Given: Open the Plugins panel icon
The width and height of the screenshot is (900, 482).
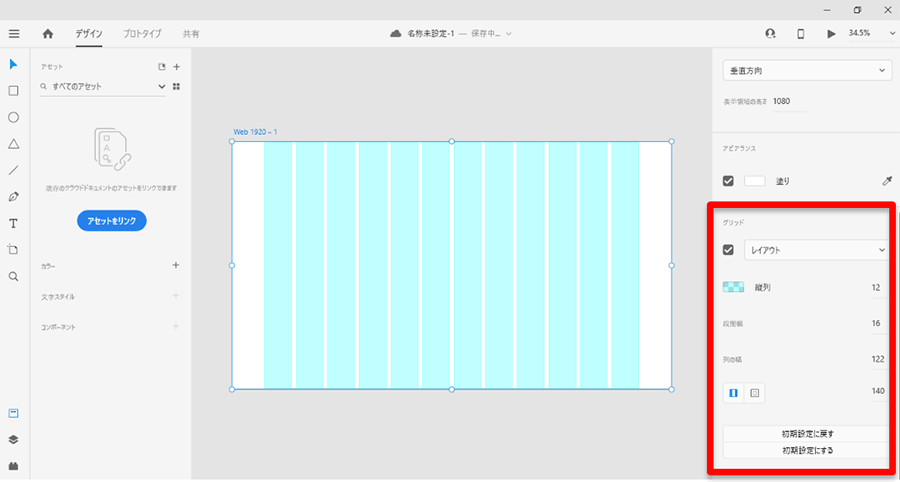Looking at the screenshot, I should tap(14, 466).
